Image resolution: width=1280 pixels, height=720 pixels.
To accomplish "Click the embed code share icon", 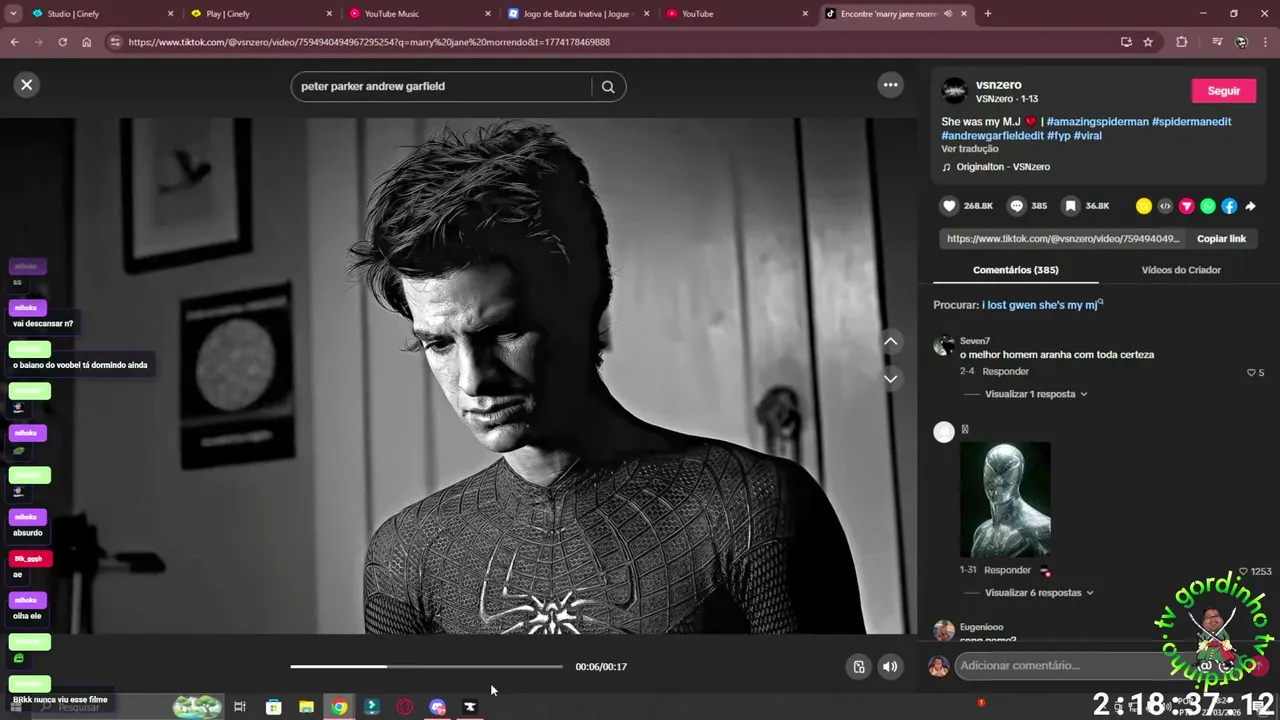I will point(1165,206).
